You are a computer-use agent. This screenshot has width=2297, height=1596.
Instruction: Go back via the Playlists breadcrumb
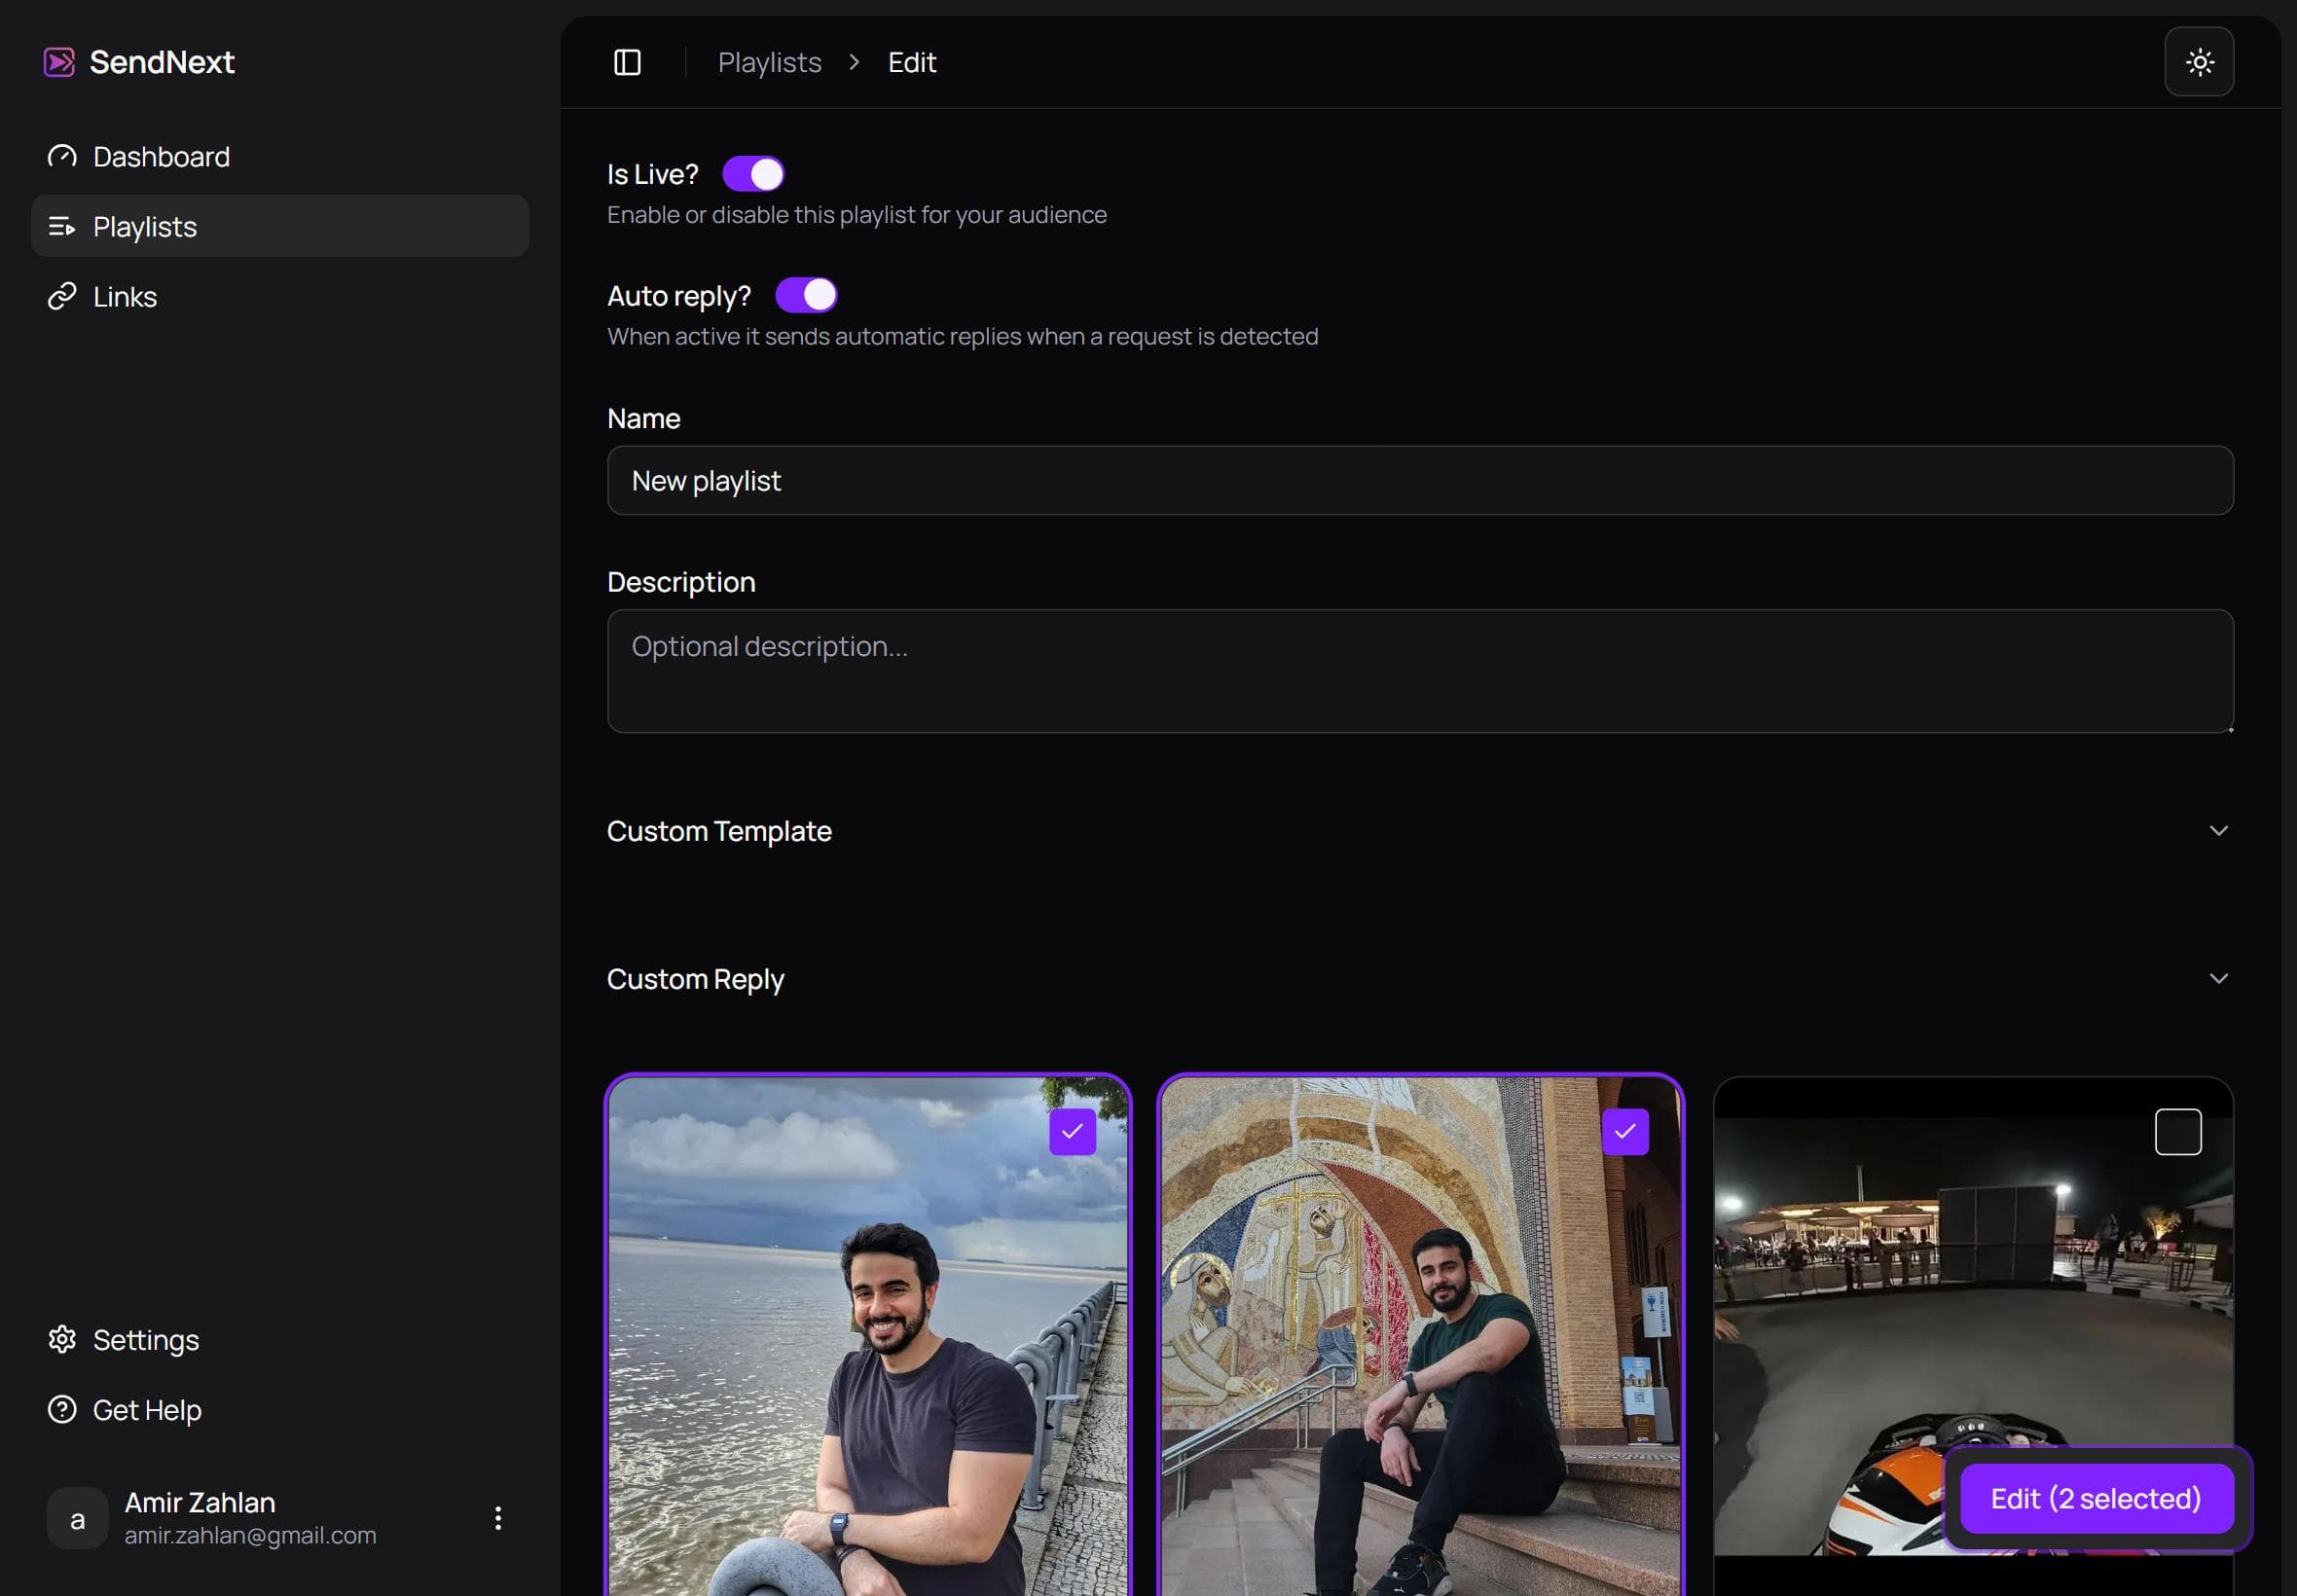pyautogui.click(x=769, y=62)
